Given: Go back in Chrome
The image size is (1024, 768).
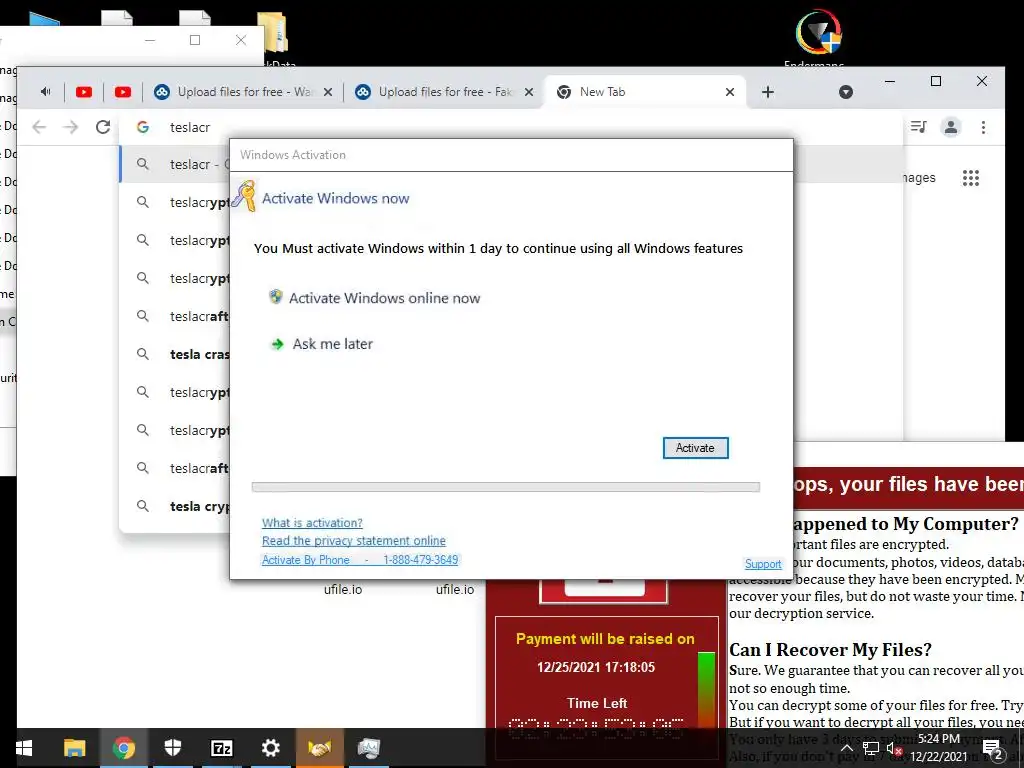Looking at the screenshot, I should tap(39, 127).
